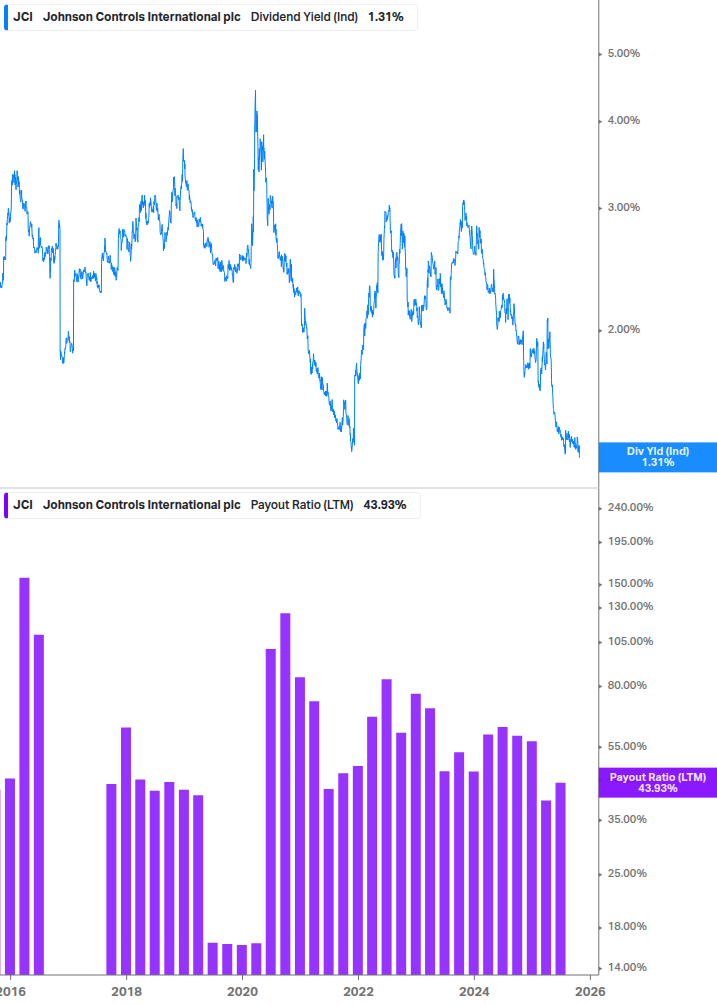The height and width of the screenshot is (1005, 717).
Task: Click the 240.00% payout ratio axis label
Action: (630, 507)
